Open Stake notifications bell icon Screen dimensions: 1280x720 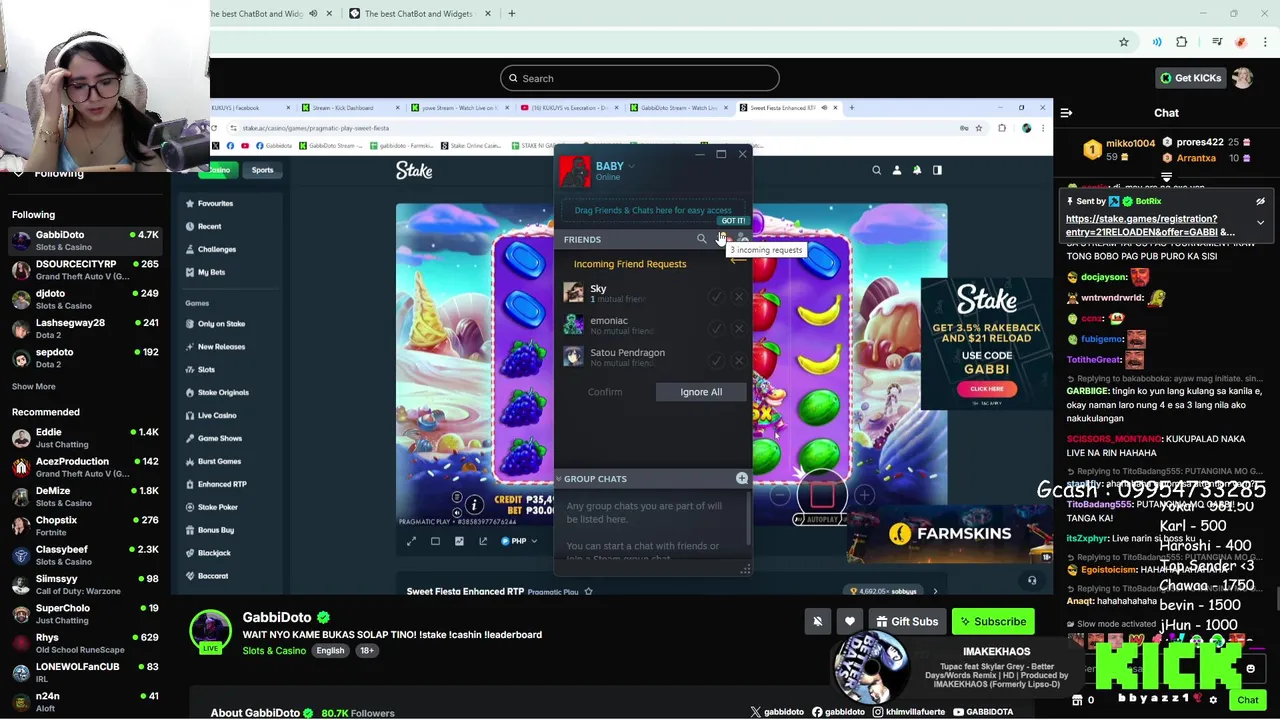[916, 170]
